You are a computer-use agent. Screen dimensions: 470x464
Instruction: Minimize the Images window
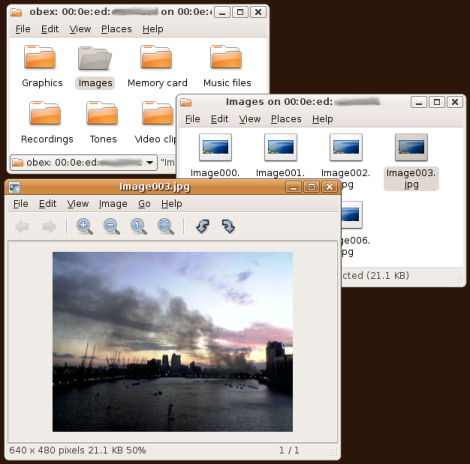pyautogui.click(x=419, y=102)
